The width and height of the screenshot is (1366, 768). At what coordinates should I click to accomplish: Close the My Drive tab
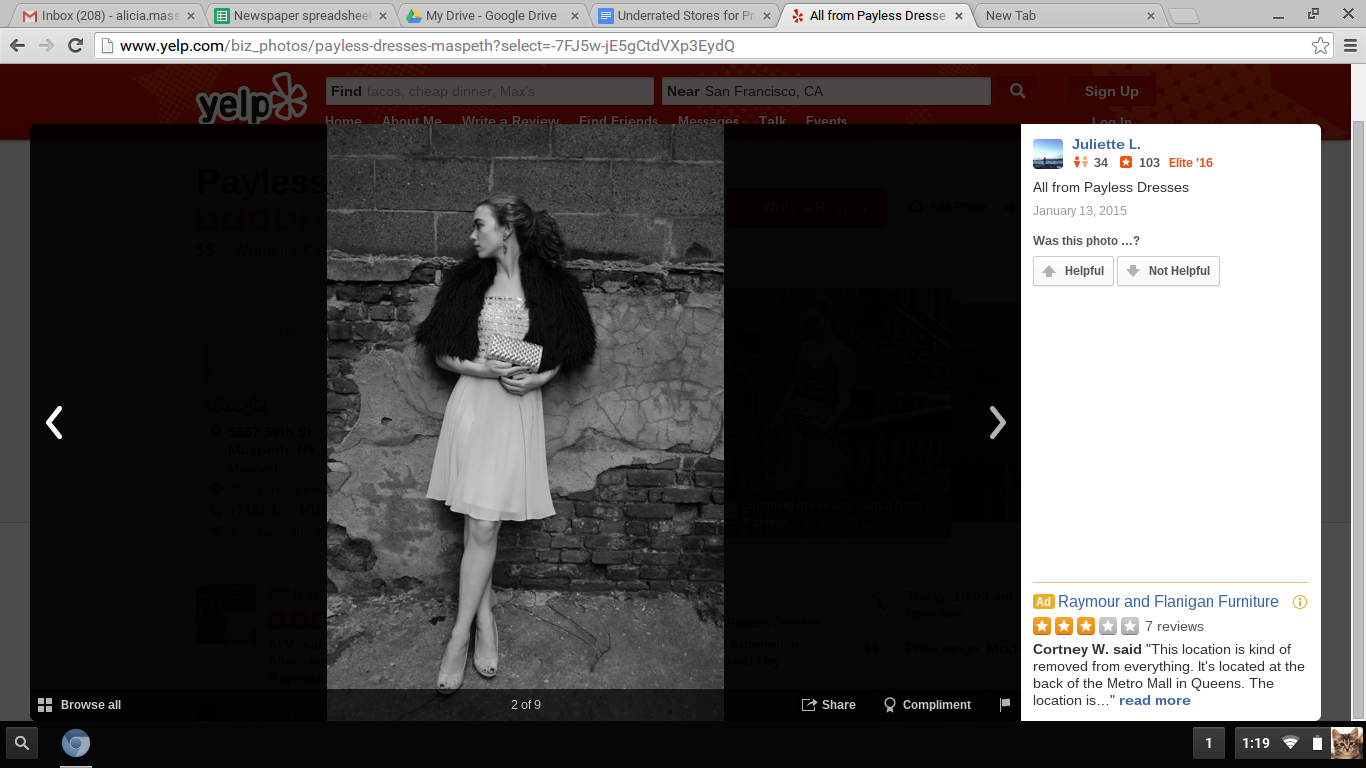coord(574,16)
